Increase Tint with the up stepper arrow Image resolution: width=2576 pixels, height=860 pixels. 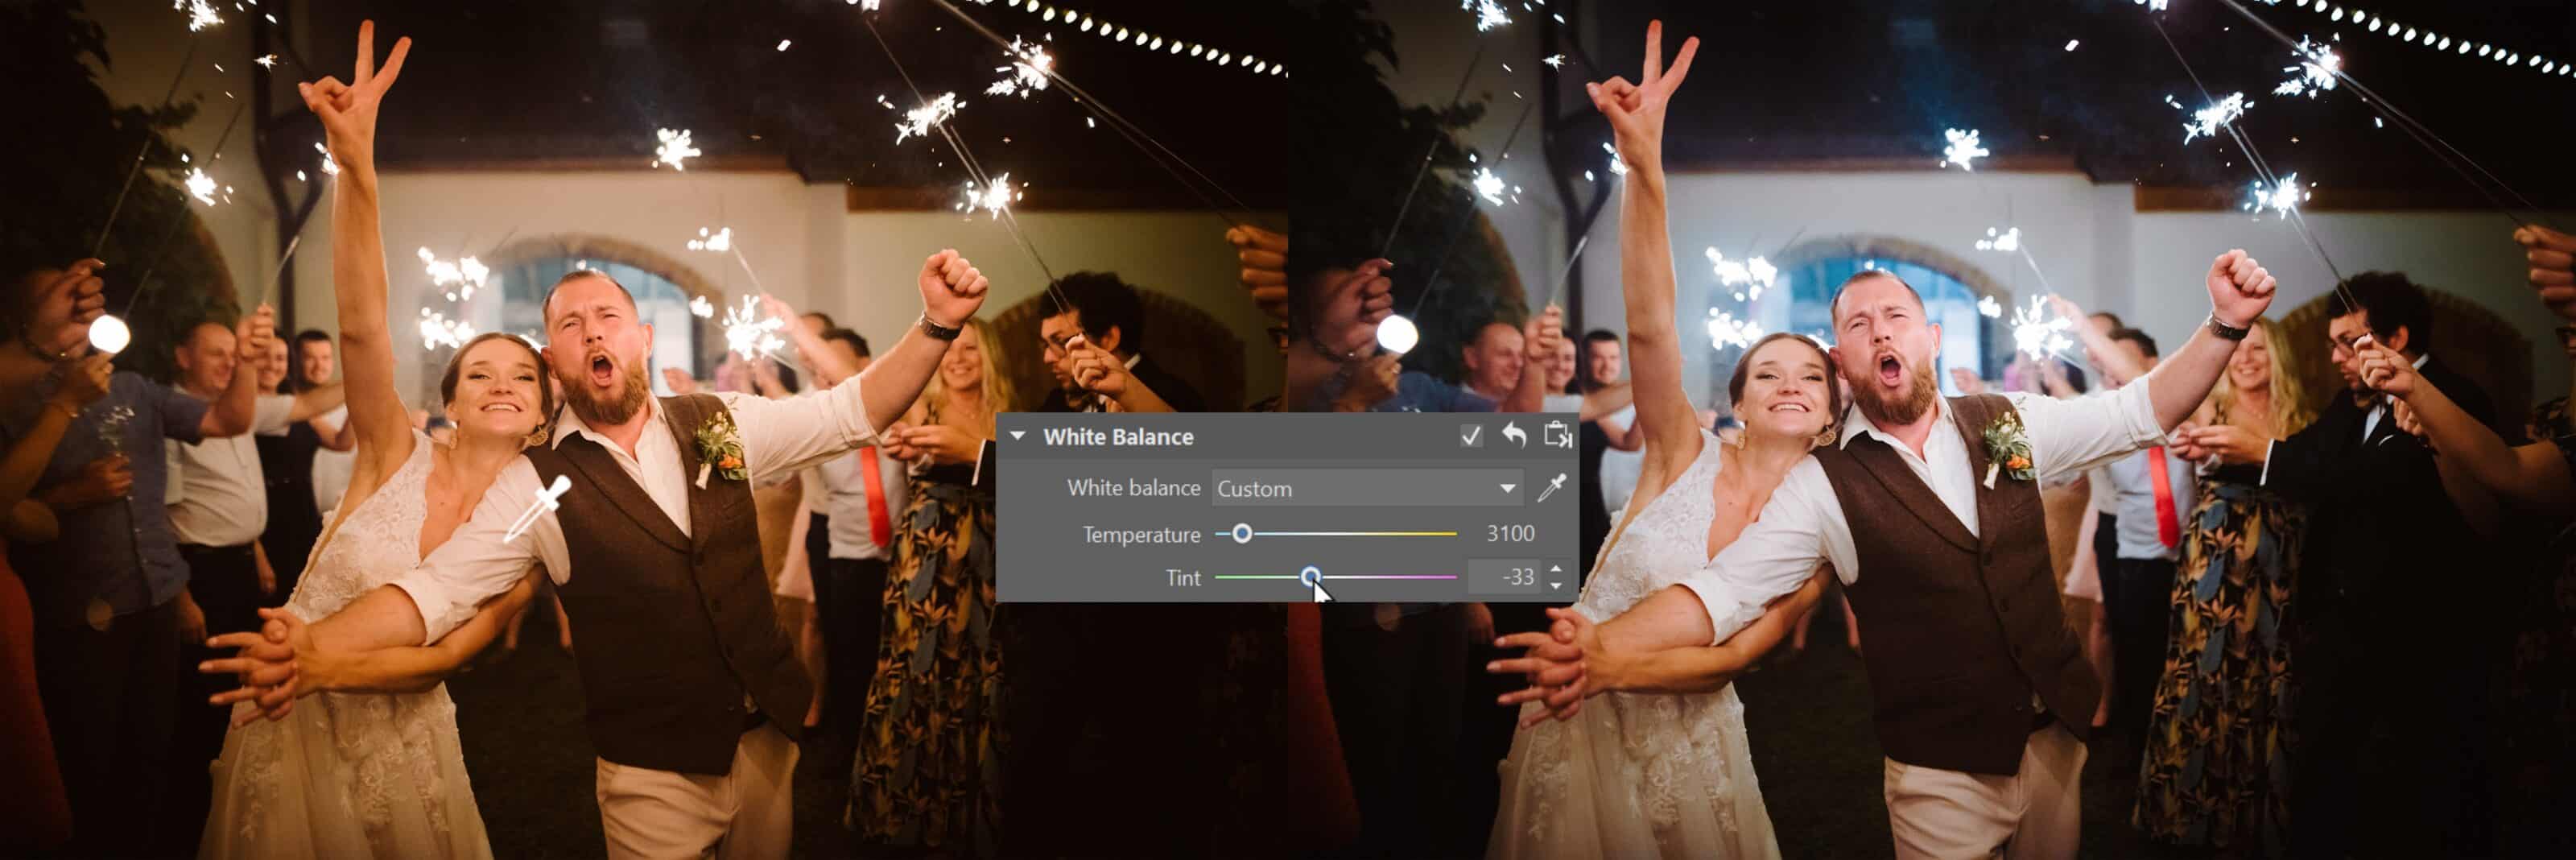pos(1556,569)
